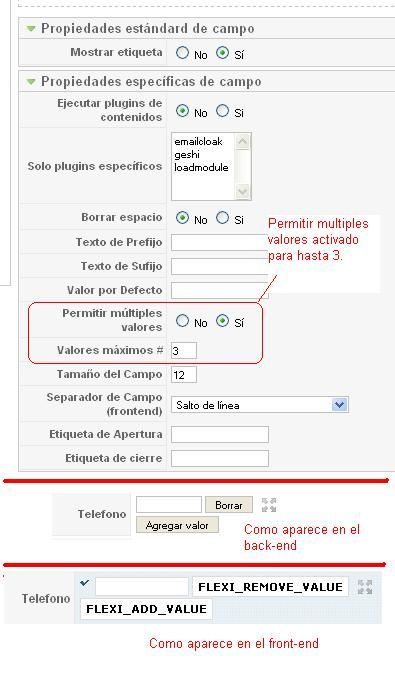
Task: Collapse Propiedades estándar de campo section
Action: 31,29
